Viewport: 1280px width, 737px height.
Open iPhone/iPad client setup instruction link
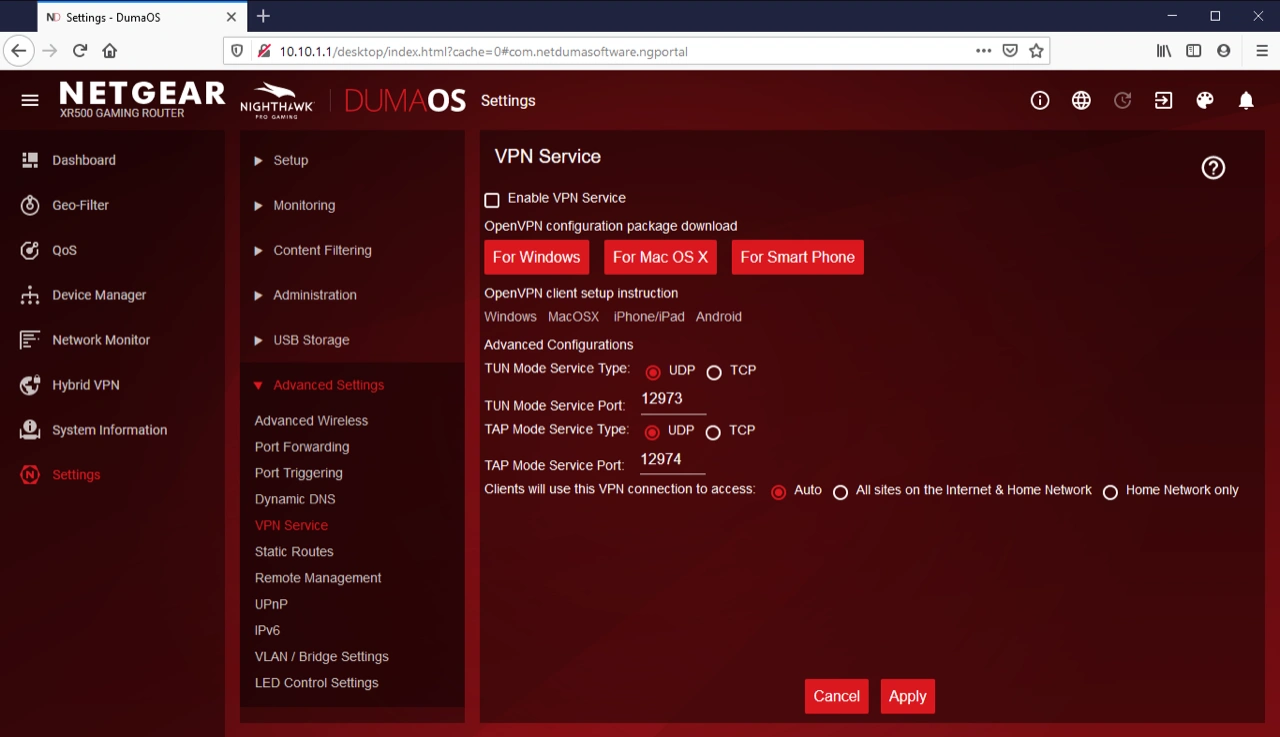point(649,317)
